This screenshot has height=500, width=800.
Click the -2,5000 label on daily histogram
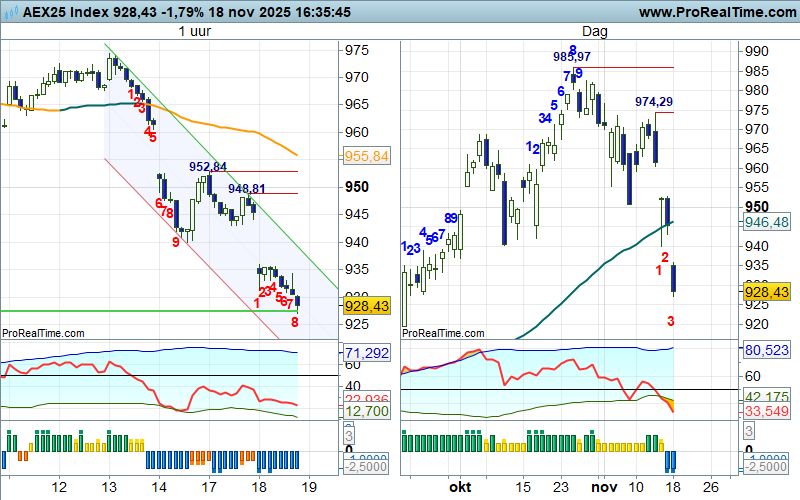(765, 467)
